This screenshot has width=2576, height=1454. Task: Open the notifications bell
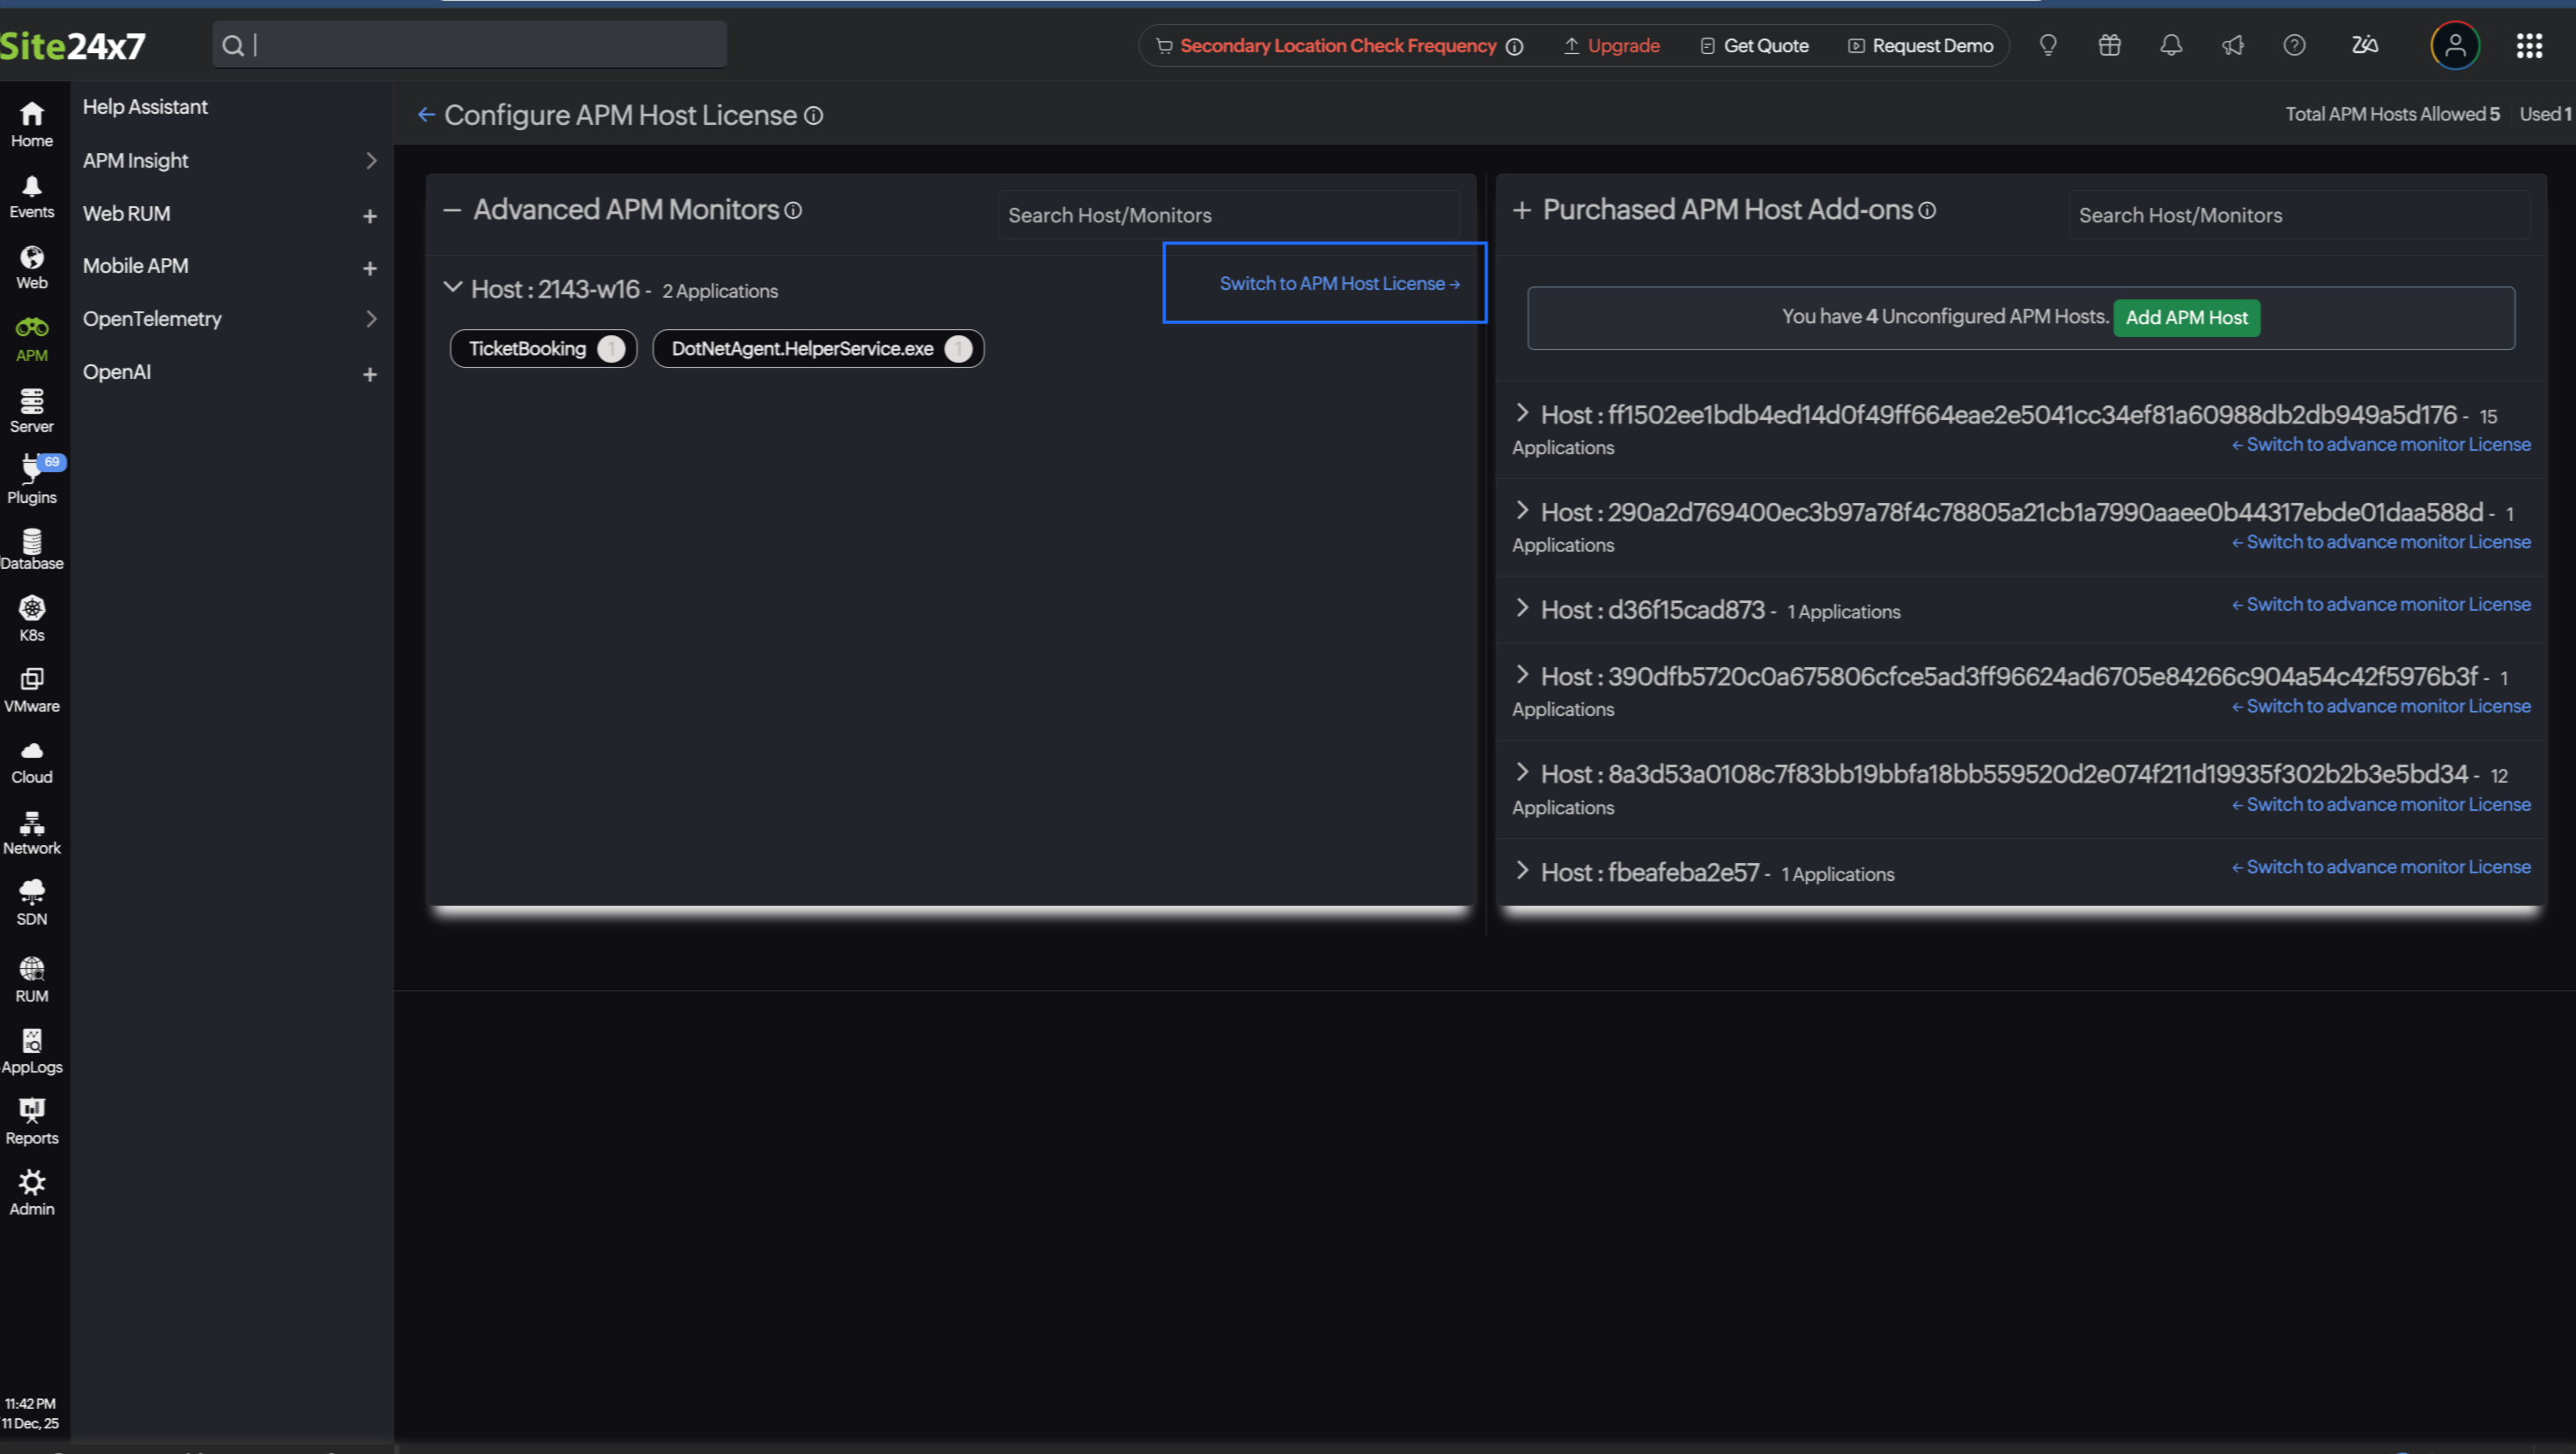pos(2171,45)
